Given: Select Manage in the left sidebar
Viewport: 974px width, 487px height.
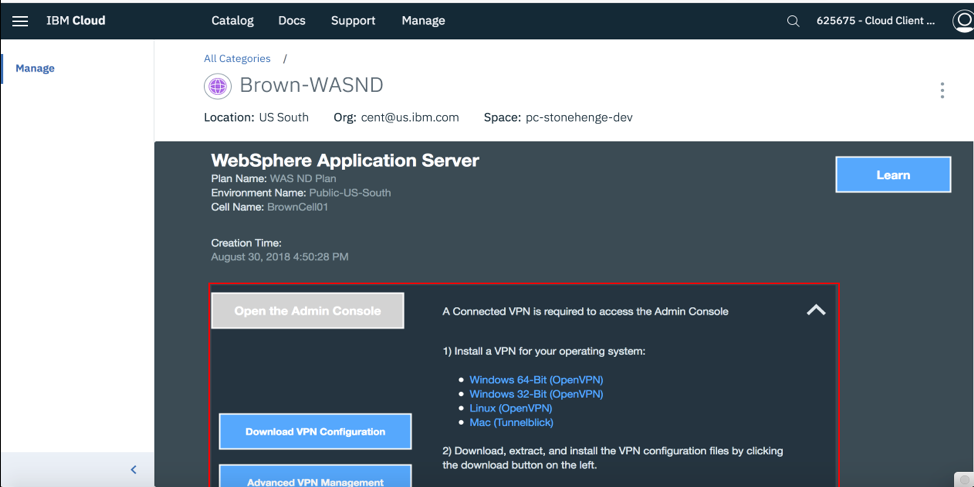Looking at the screenshot, I should coord(35,69).
